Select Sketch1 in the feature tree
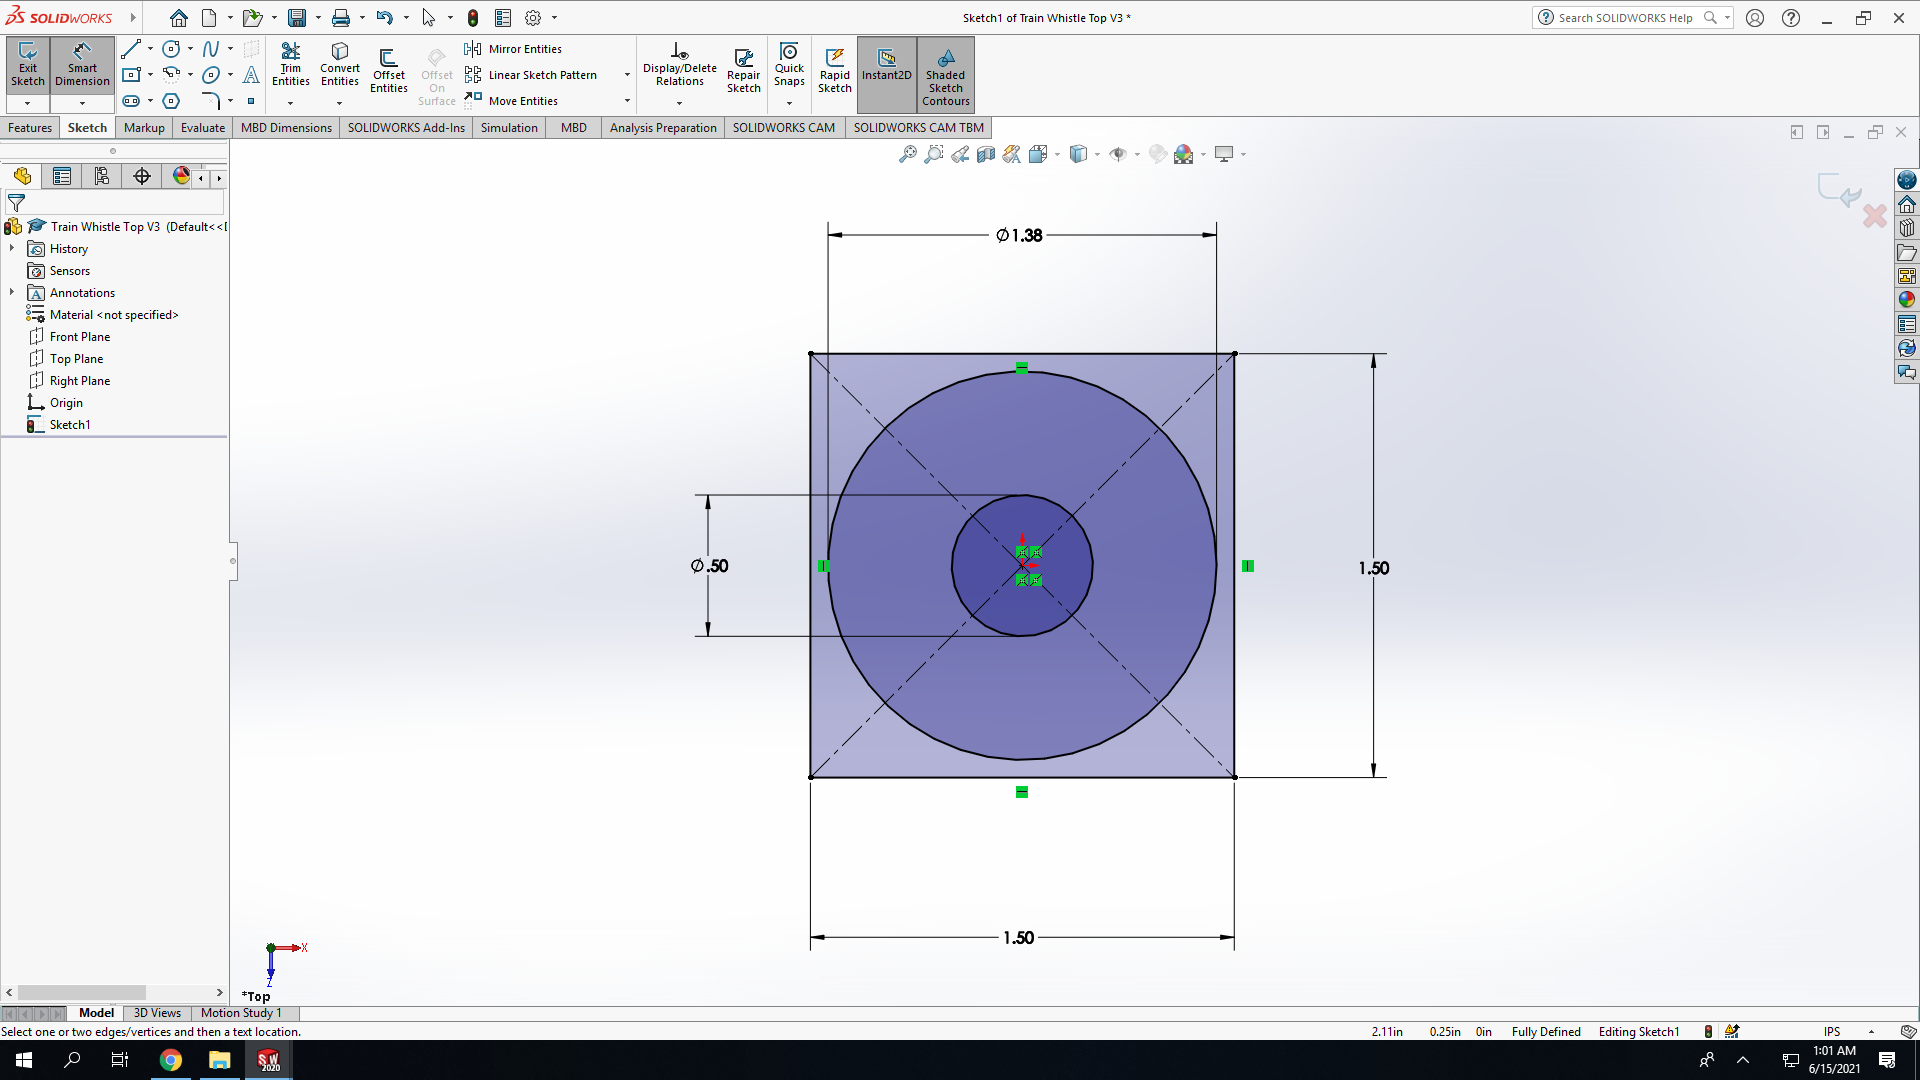The width and height of the screenshot is (1920, 1080). point(70,425)
